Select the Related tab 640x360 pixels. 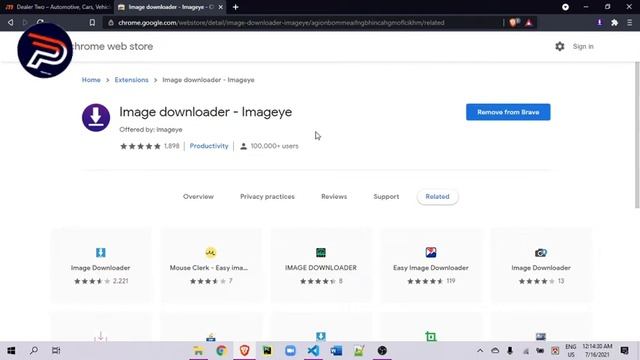tap(438, 197)
